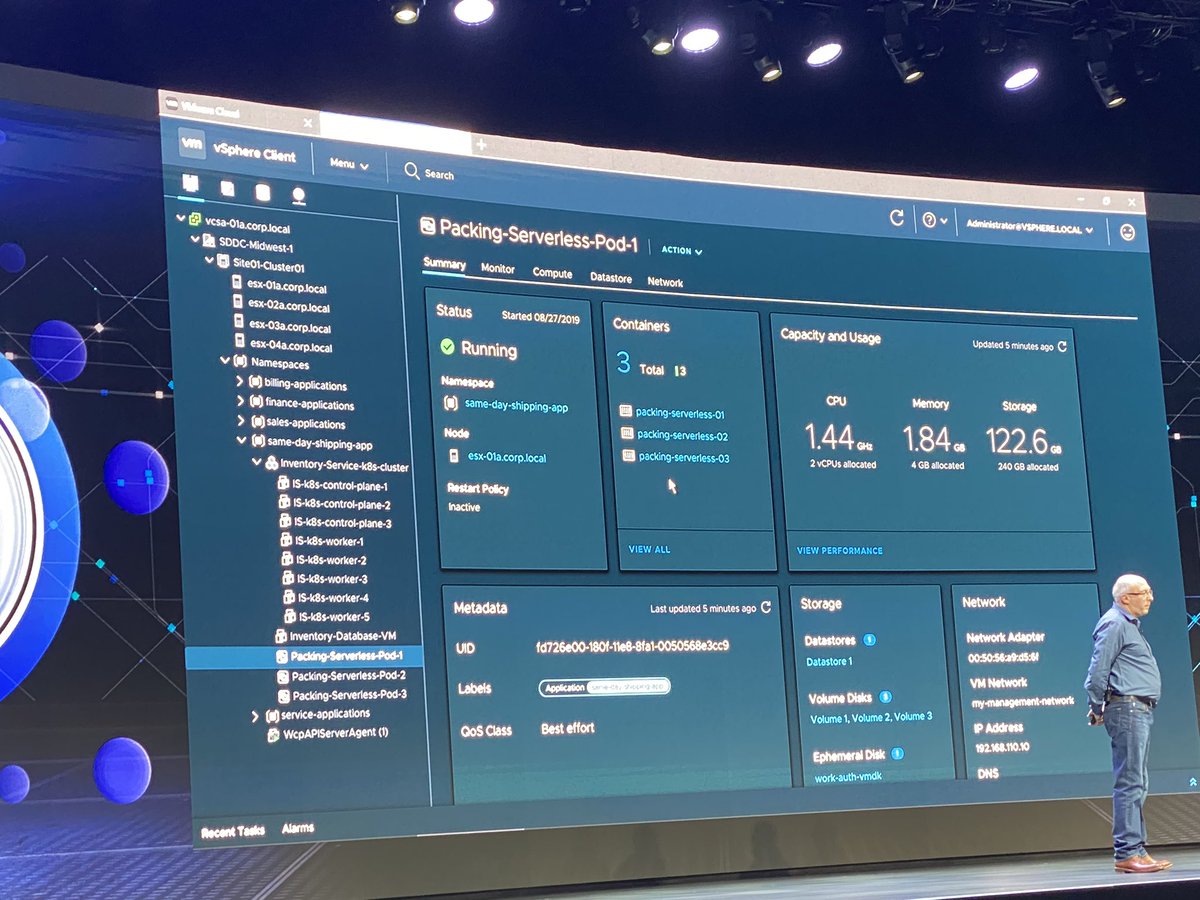1200x900 pixels.
Task: Open the VMs and Templates inventory icon
Action: pyautogui.click(x=227, y=189)
